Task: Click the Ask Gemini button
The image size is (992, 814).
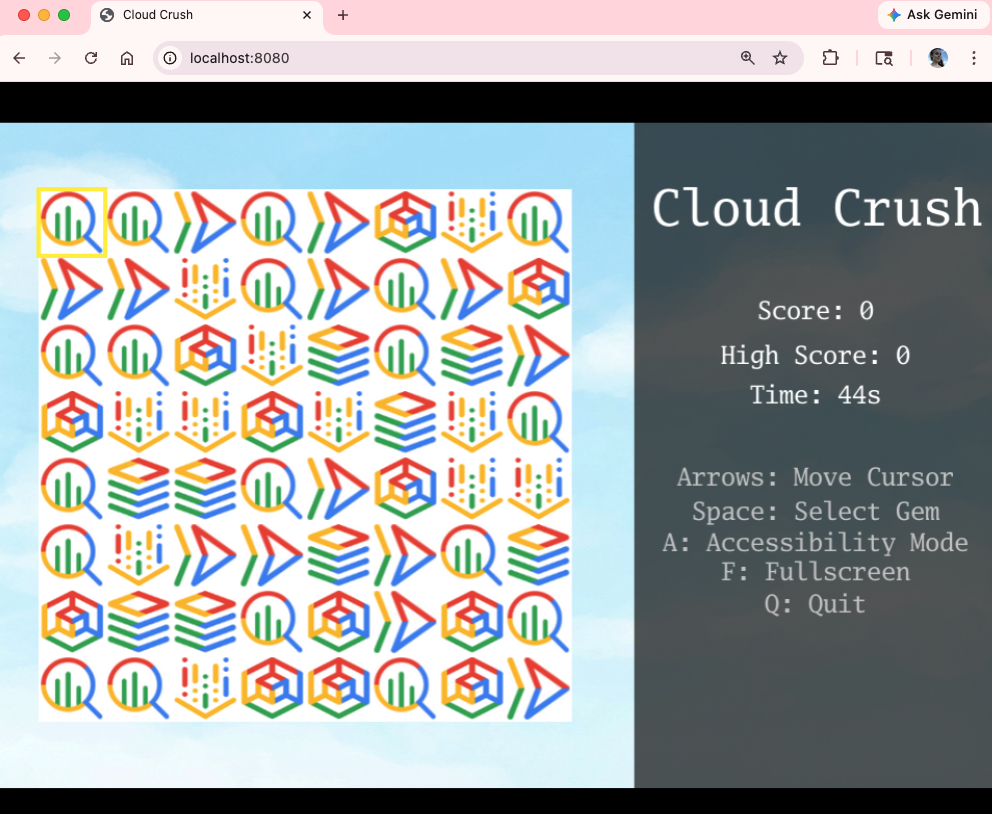Action: click(931, 15)
